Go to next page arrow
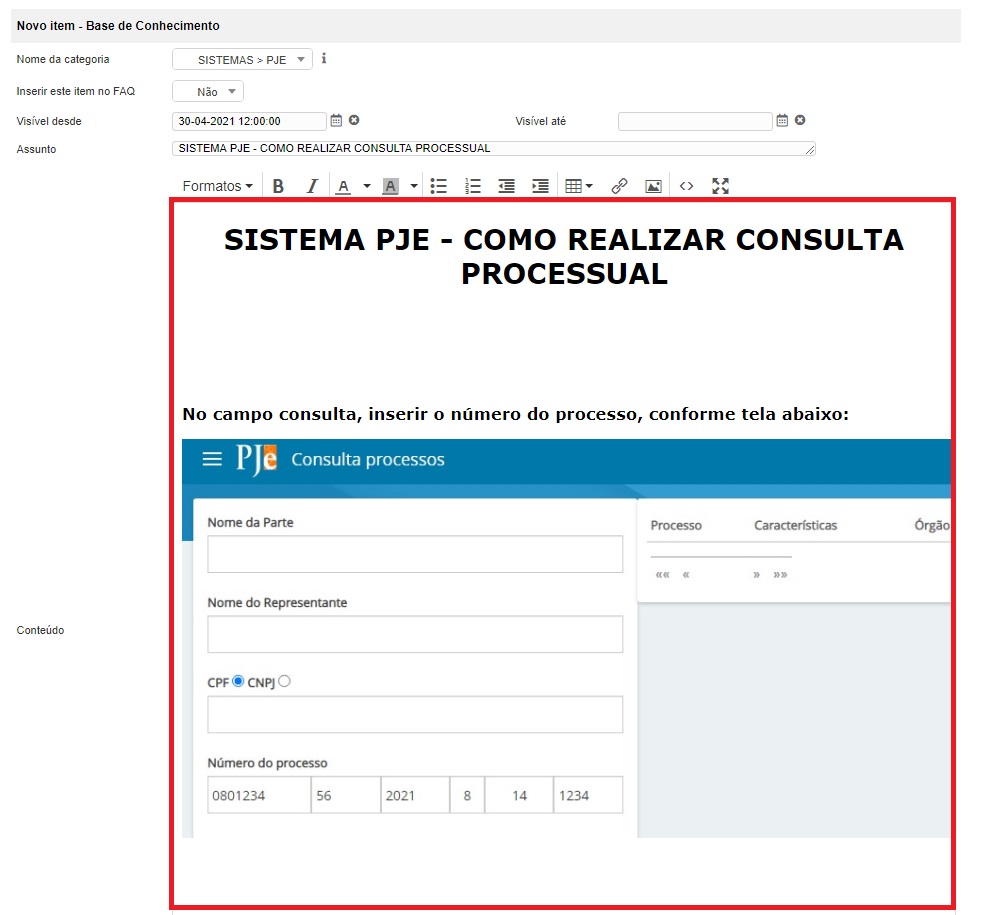The image size is (987, 915). [757, 575]
